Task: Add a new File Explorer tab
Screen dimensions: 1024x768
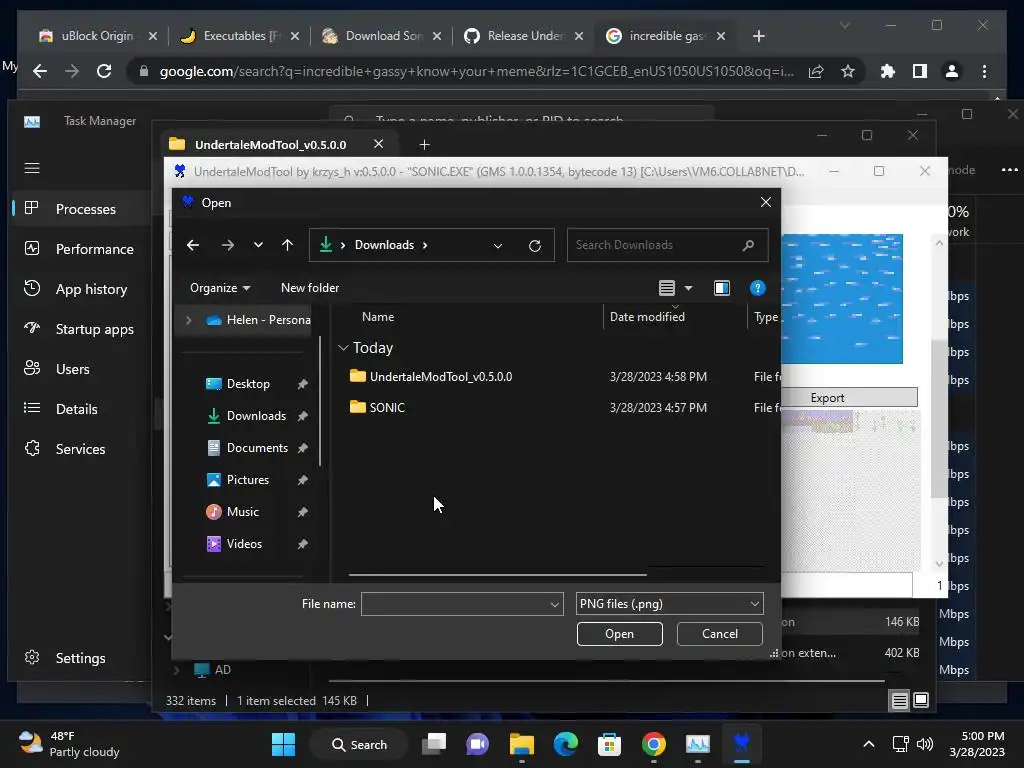Action: [424, 144]
